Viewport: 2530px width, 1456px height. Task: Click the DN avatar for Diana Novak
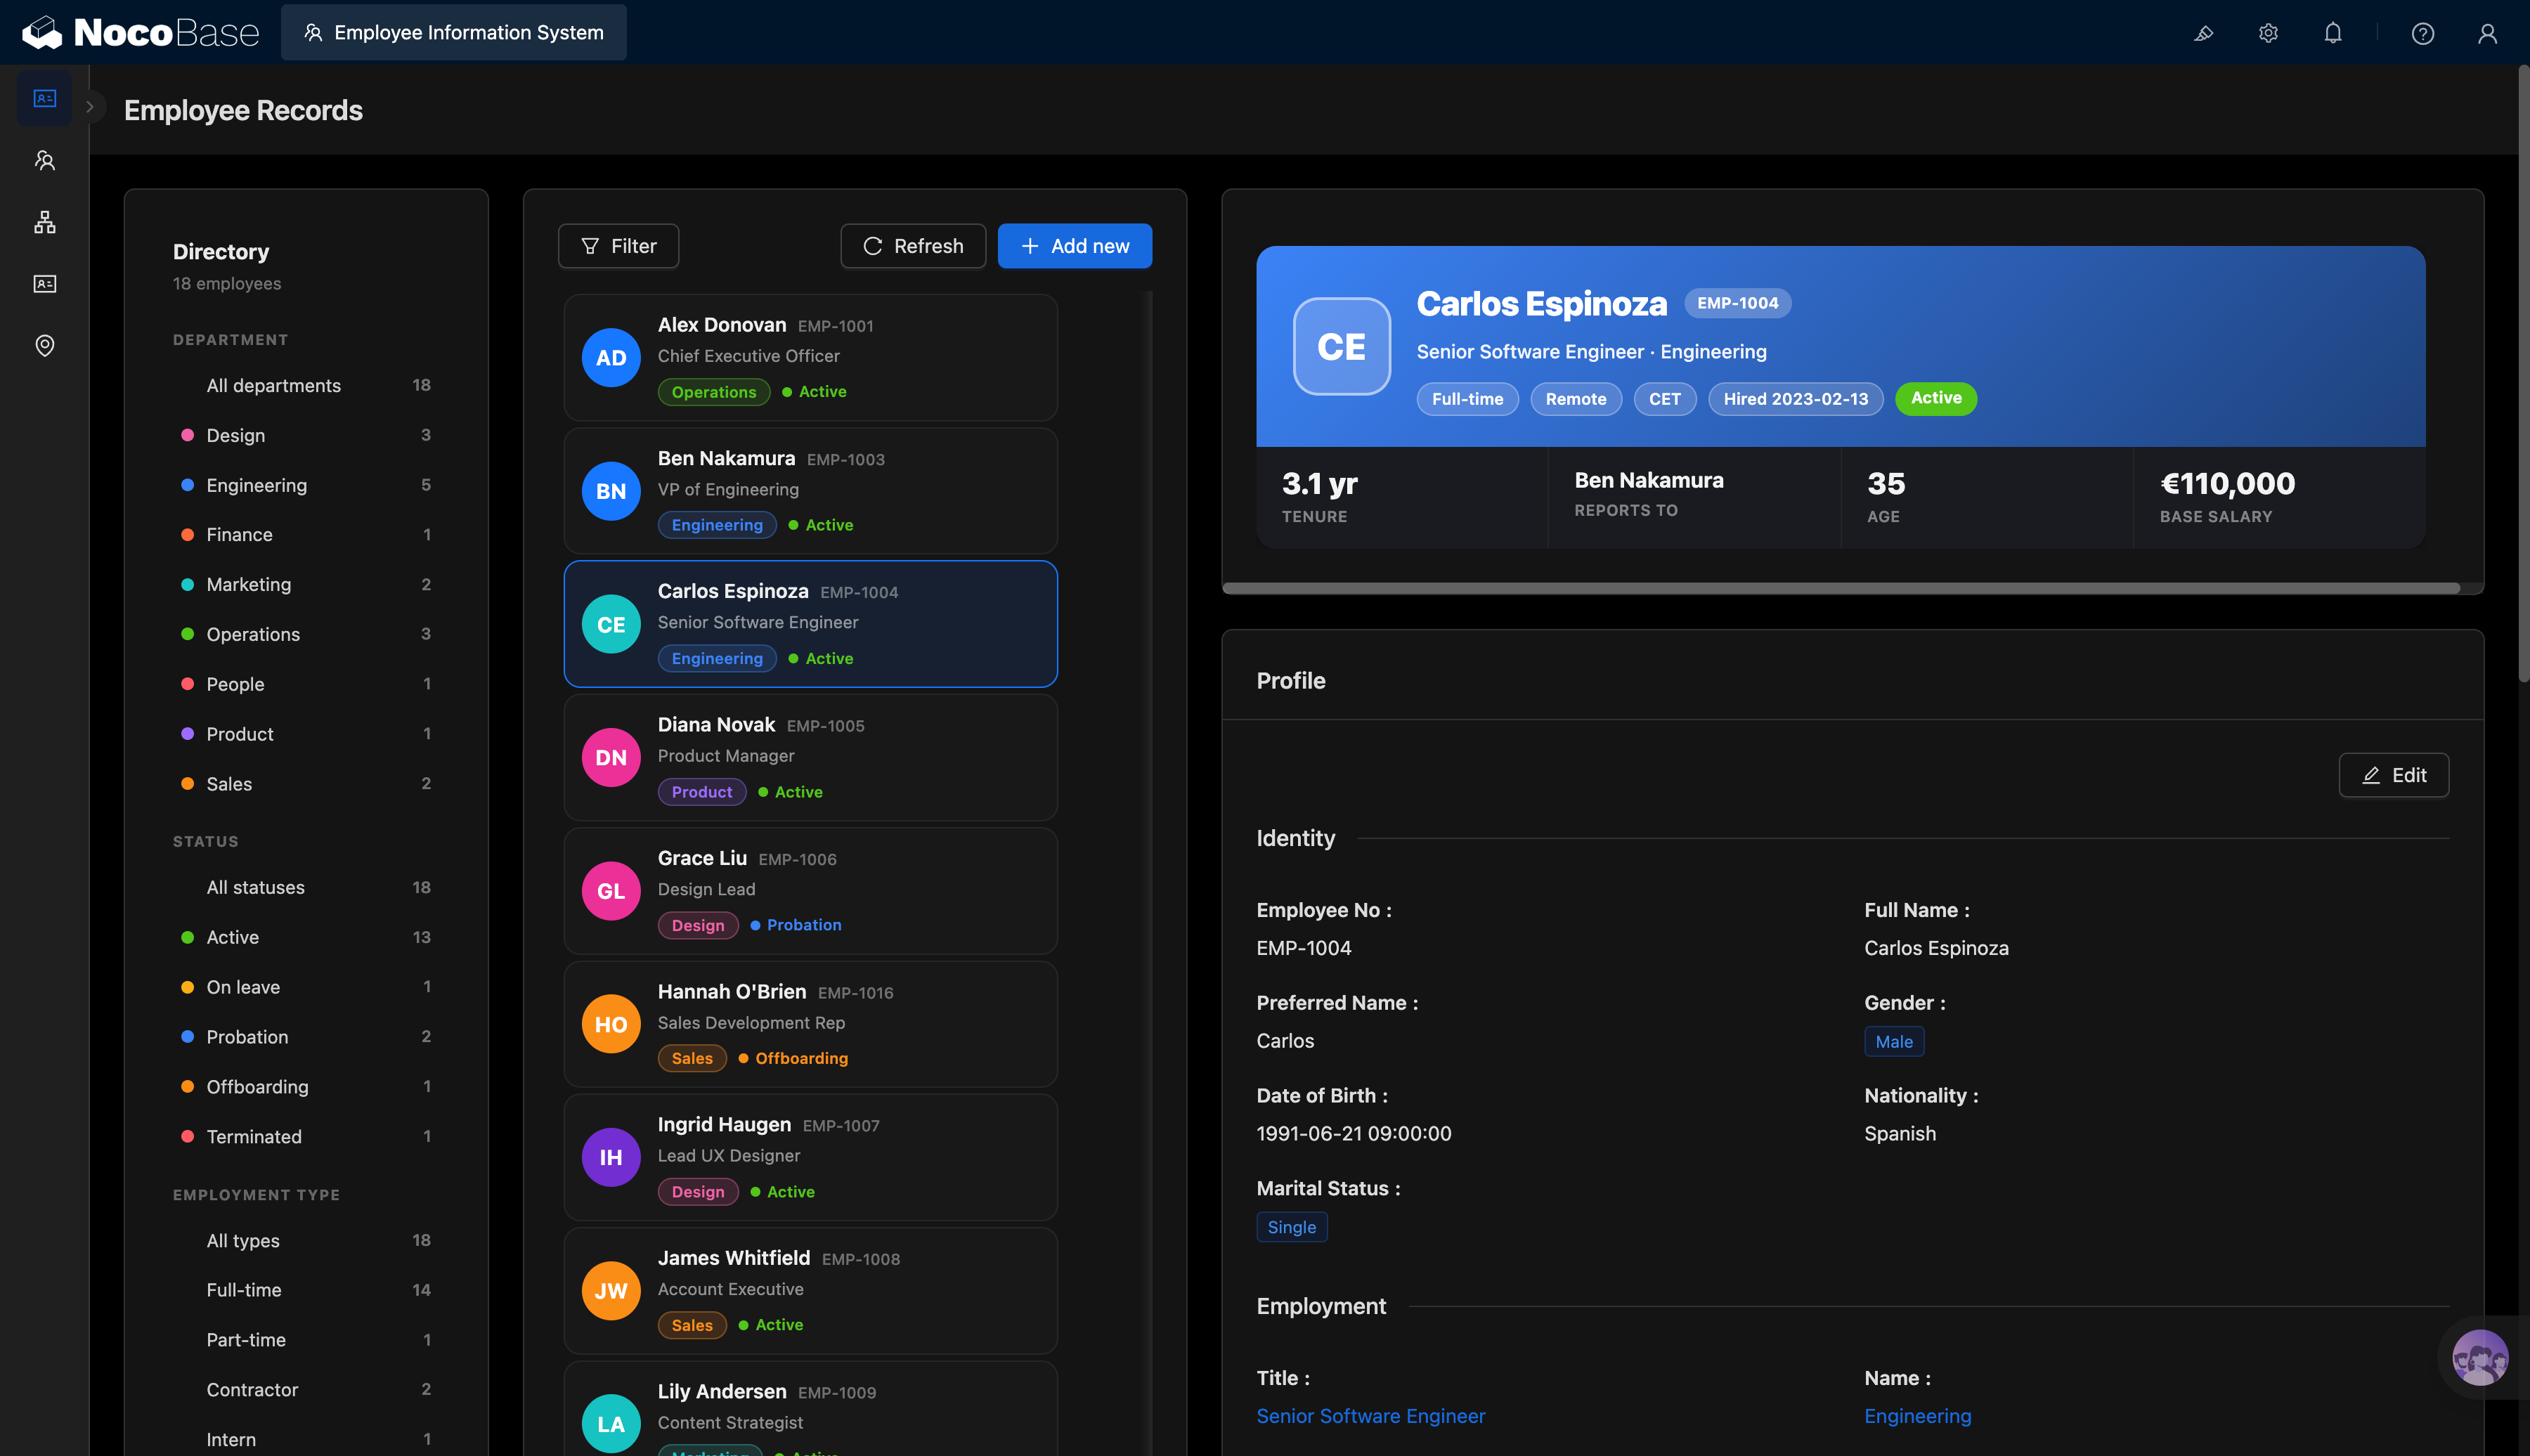click(x=611, y=758)
